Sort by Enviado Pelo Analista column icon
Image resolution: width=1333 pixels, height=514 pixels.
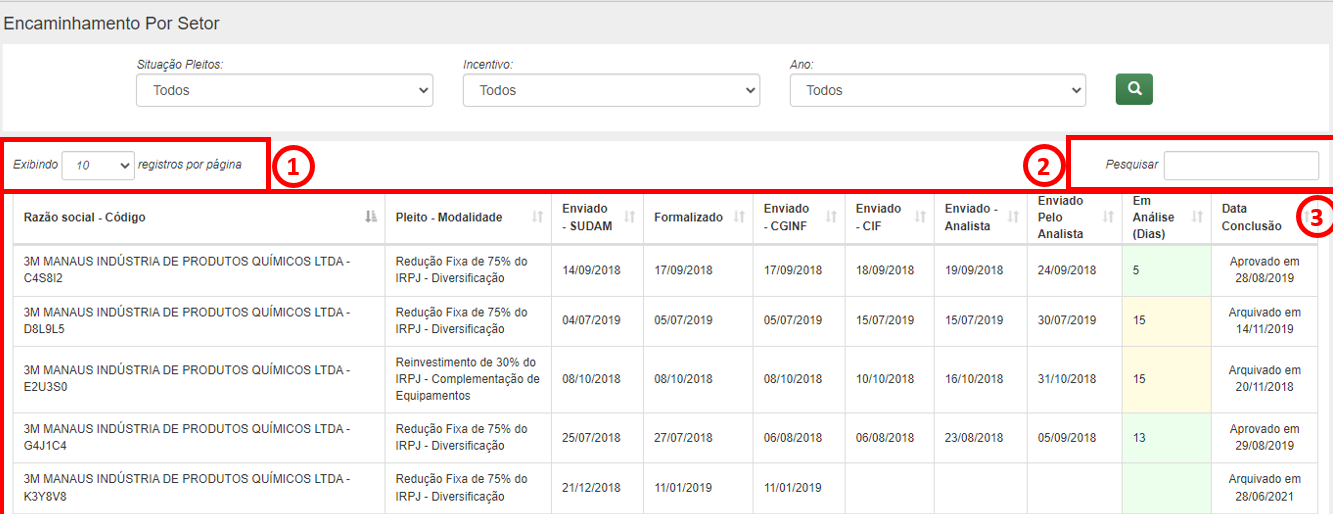(x=1108, y=217)
